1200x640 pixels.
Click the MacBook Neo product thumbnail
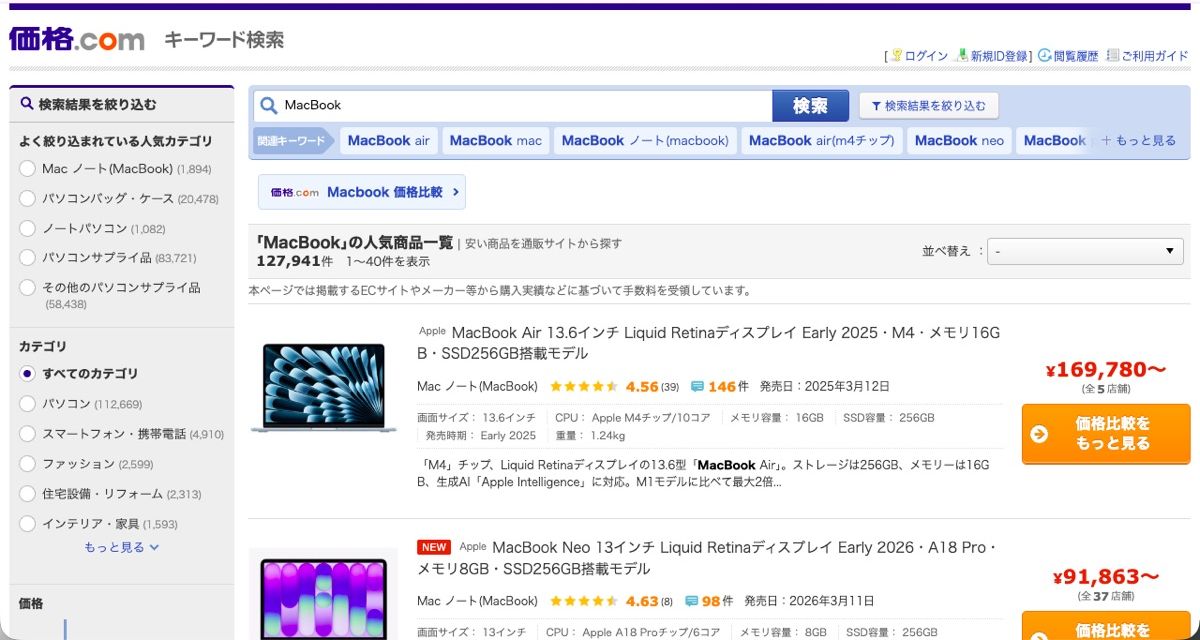tap(323, 596)
